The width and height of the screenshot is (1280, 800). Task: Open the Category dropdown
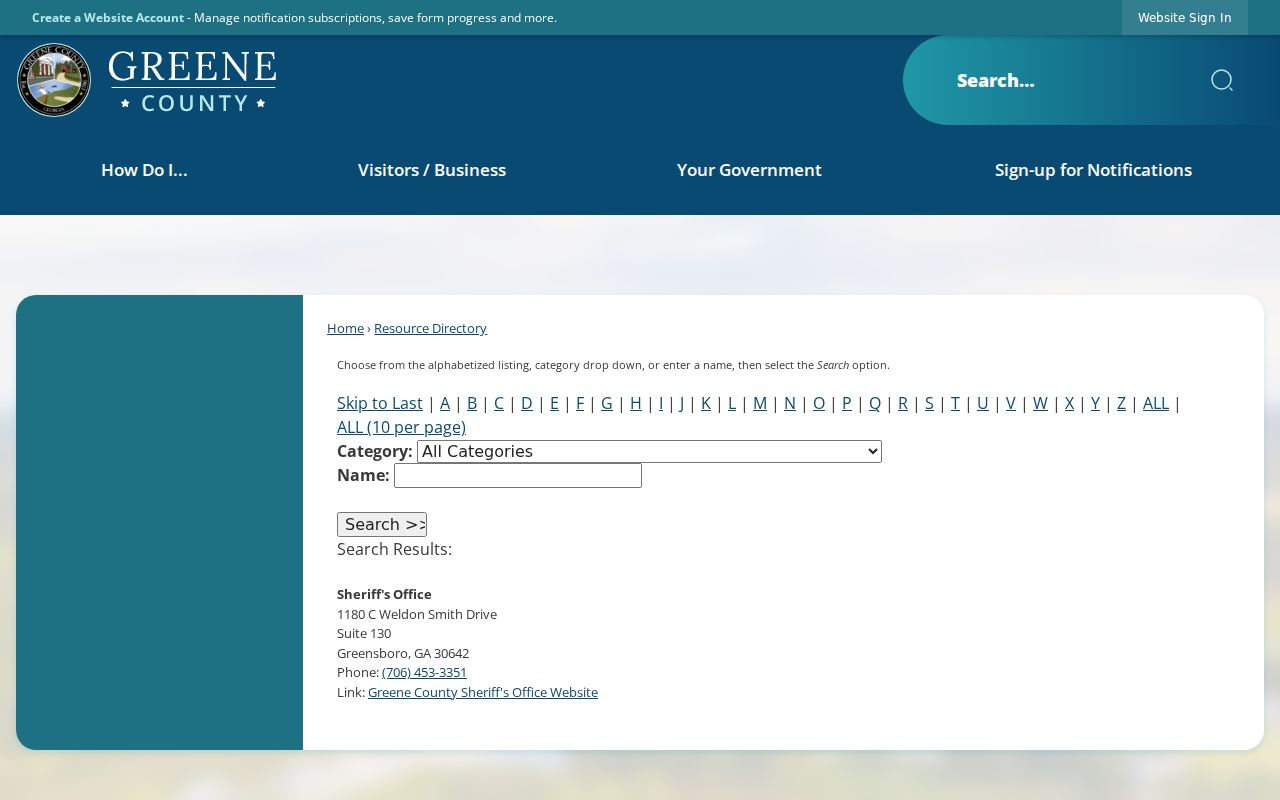tap(649, 451)
